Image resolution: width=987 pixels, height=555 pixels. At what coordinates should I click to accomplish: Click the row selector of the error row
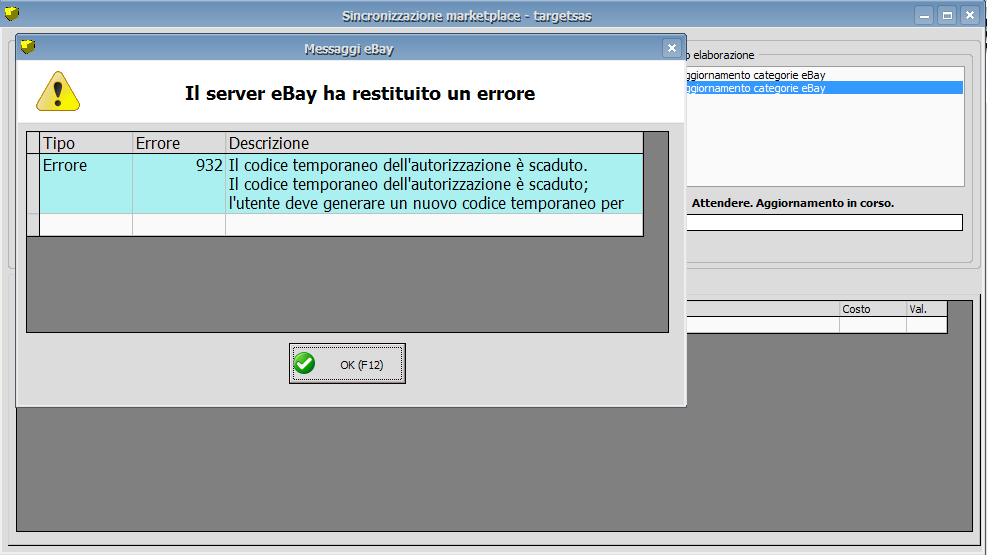pyautogui.click(x=33, y=184)
